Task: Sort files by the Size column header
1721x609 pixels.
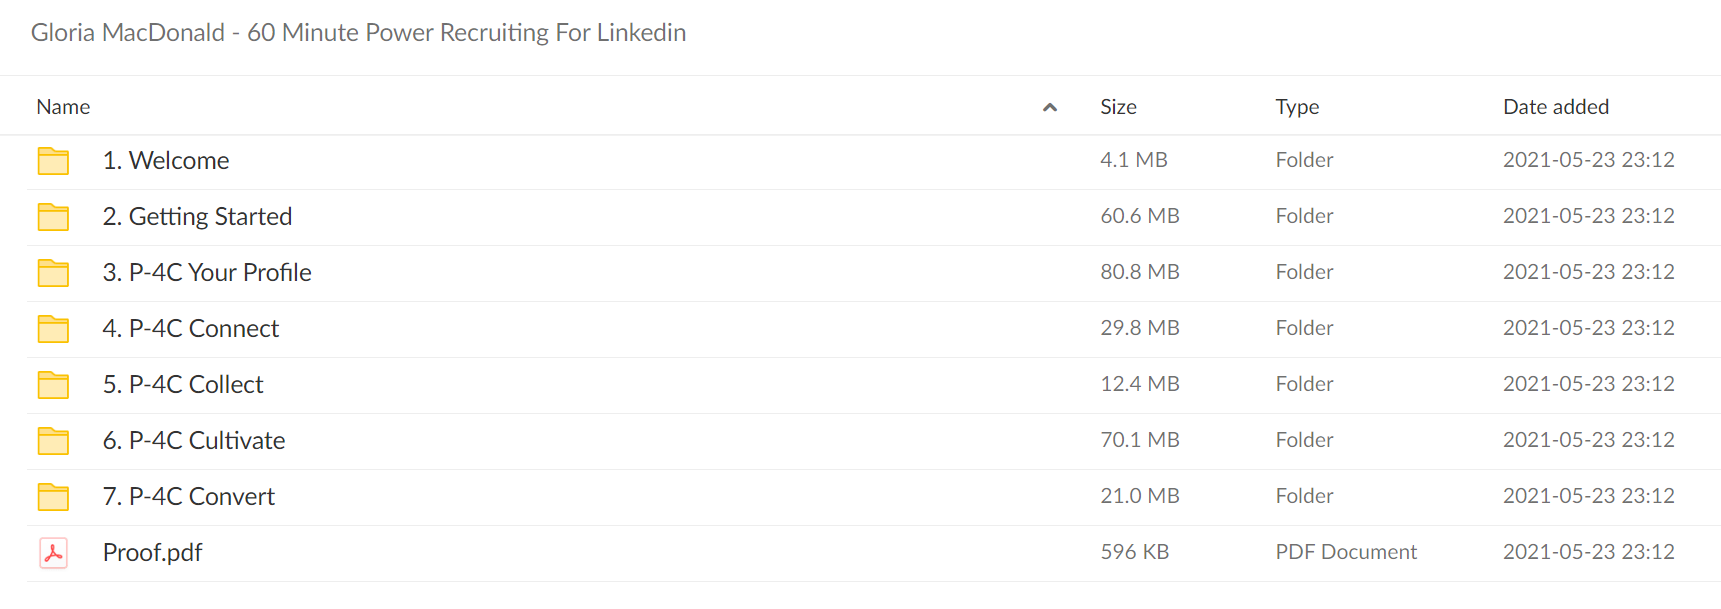Action: tap(1118, 107)
